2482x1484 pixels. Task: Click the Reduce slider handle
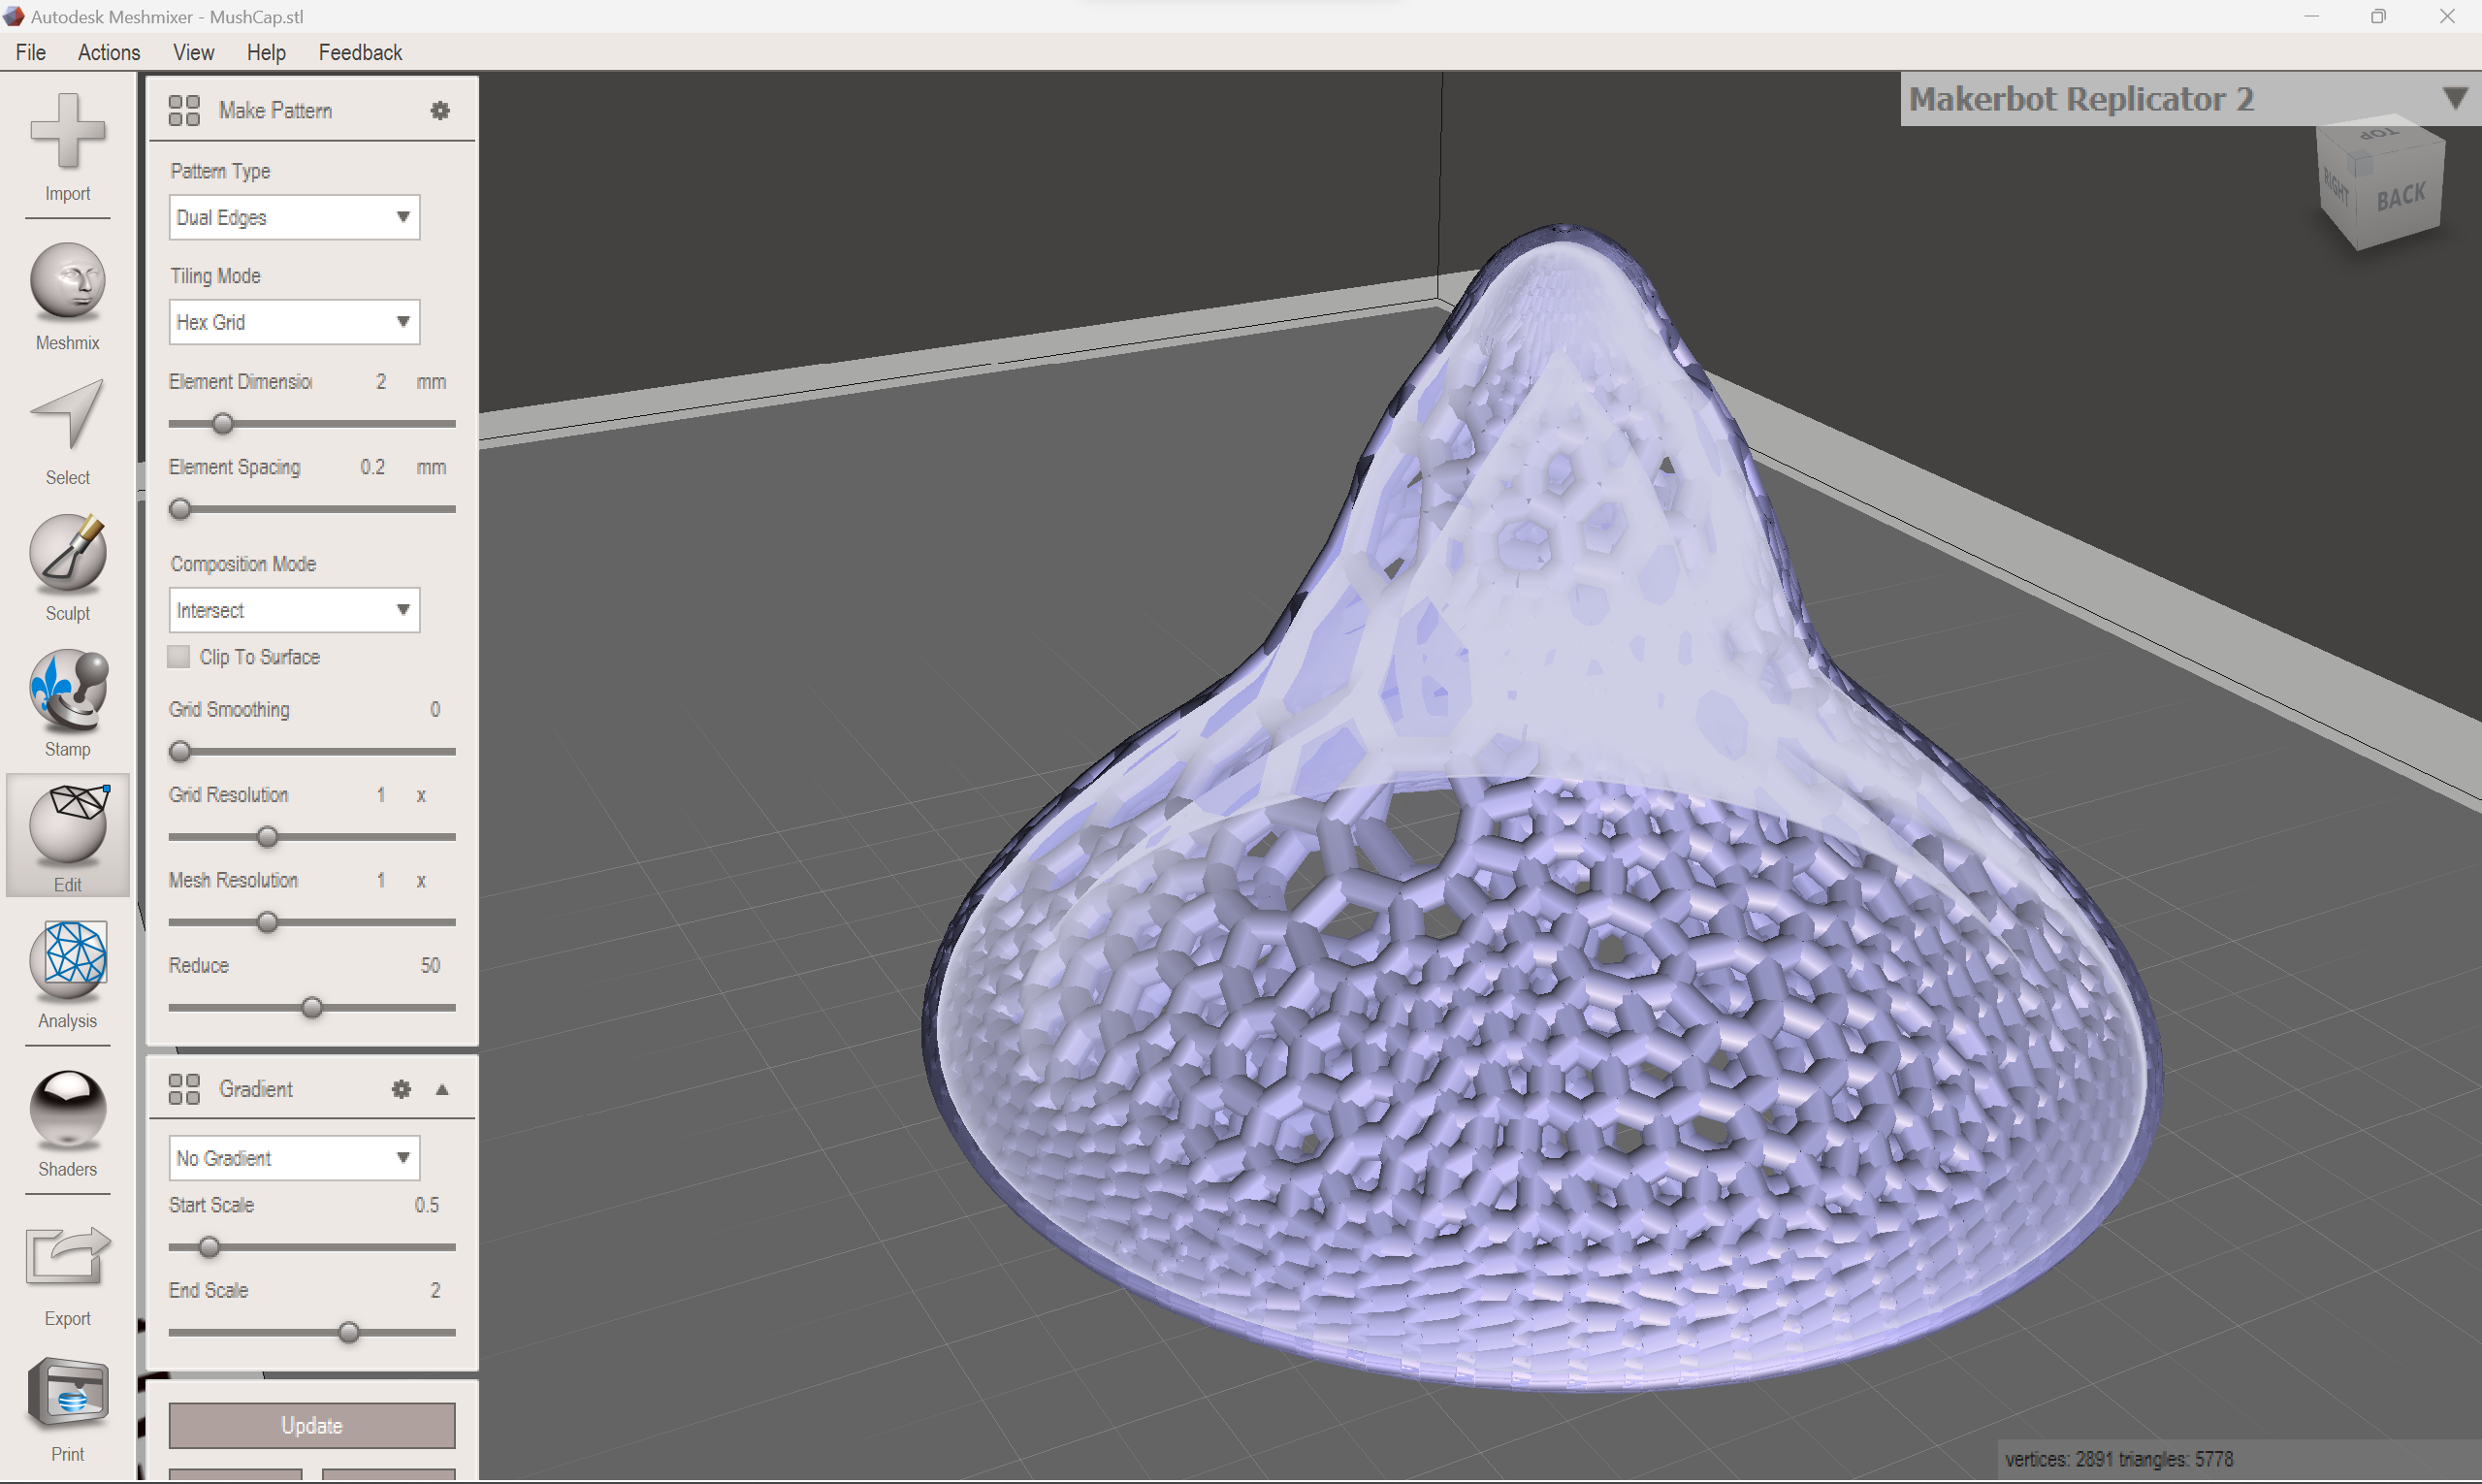click(x=312, y=1008)
